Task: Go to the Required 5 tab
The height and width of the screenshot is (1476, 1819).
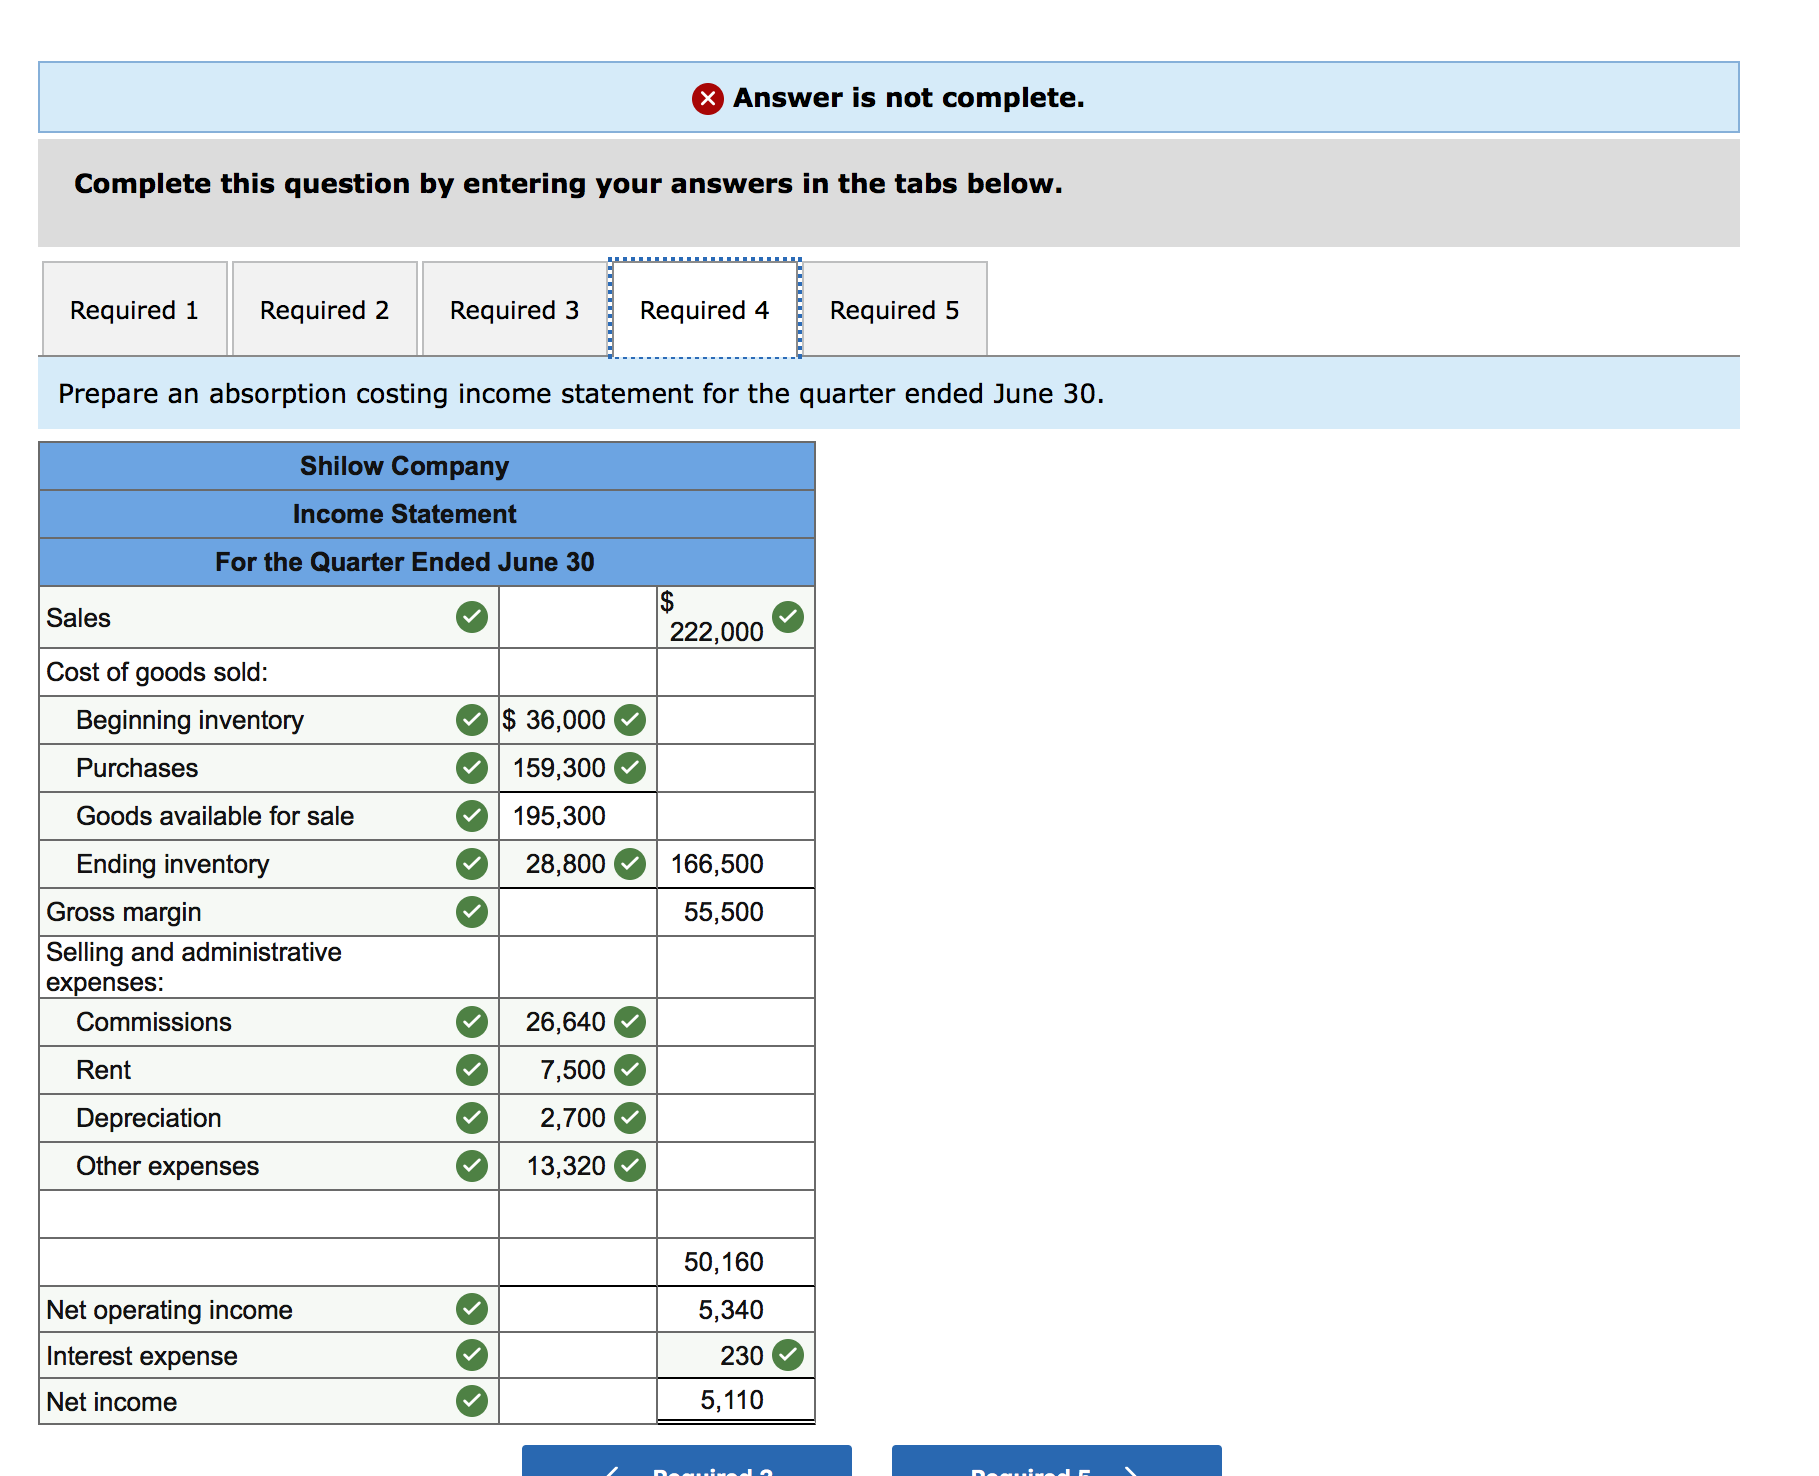Action: (895, 310)
